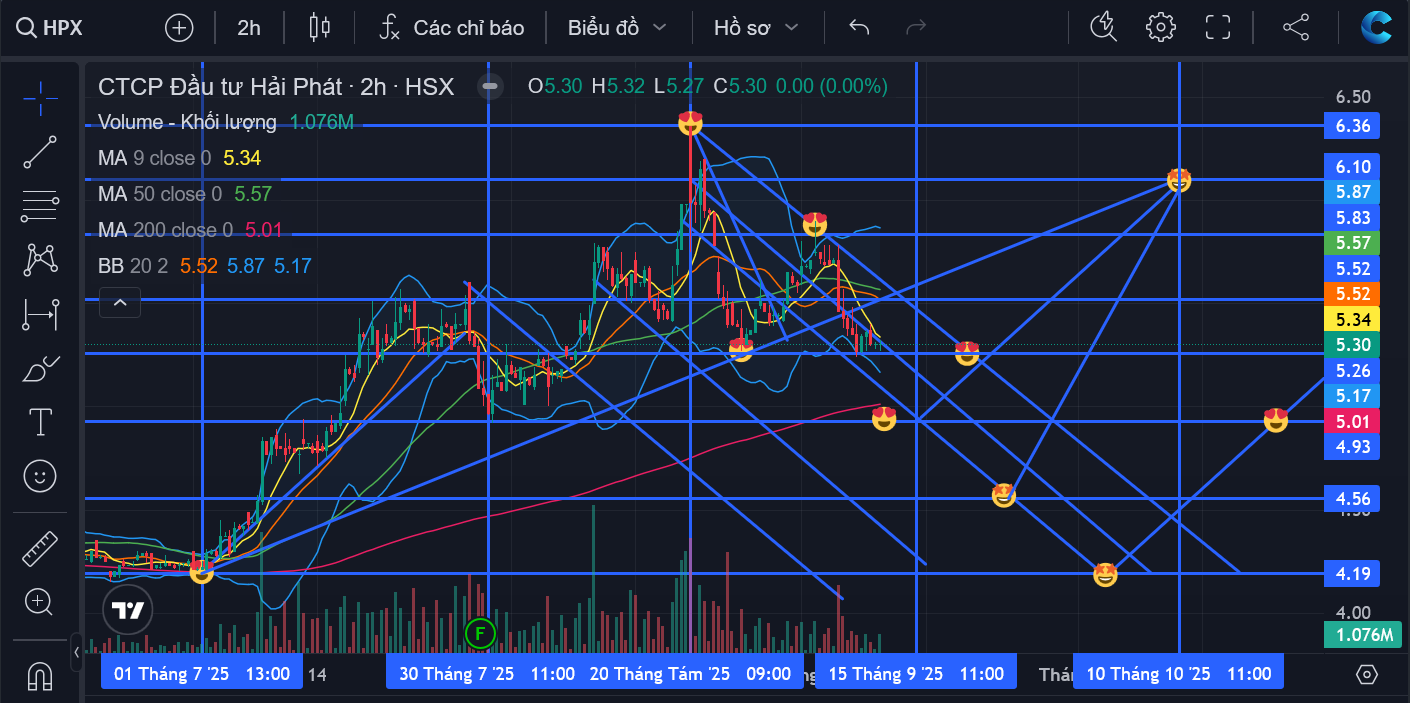Select the emoji marker at the 6.36 peak
The image size is (1410, 703).
(x=690, y=123)
